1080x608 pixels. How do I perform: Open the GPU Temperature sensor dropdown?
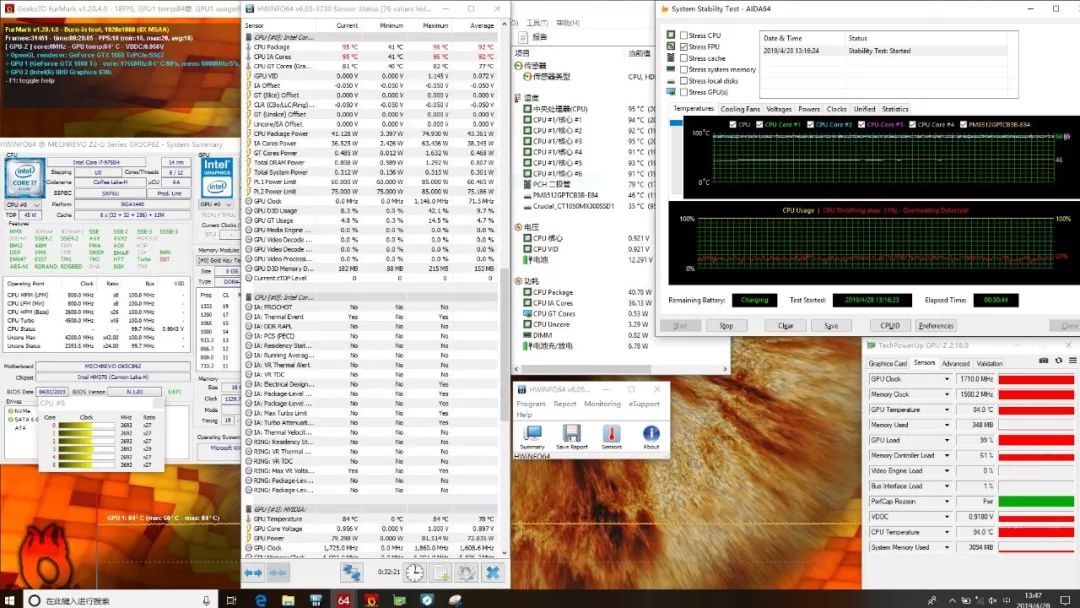pyautogui.click(x=947, y=410)
